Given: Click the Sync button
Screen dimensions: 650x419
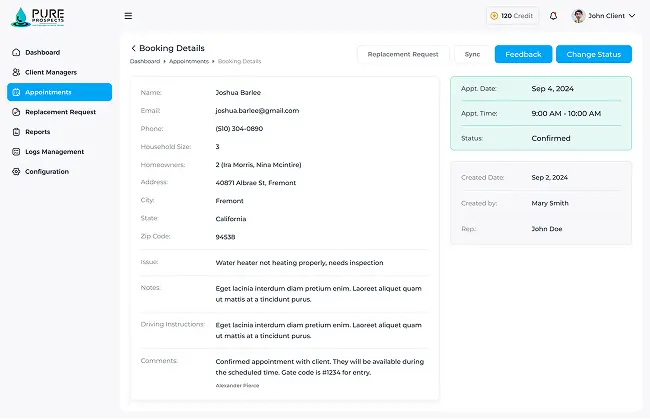Looking at the screenshot, I should click(472, 54).
